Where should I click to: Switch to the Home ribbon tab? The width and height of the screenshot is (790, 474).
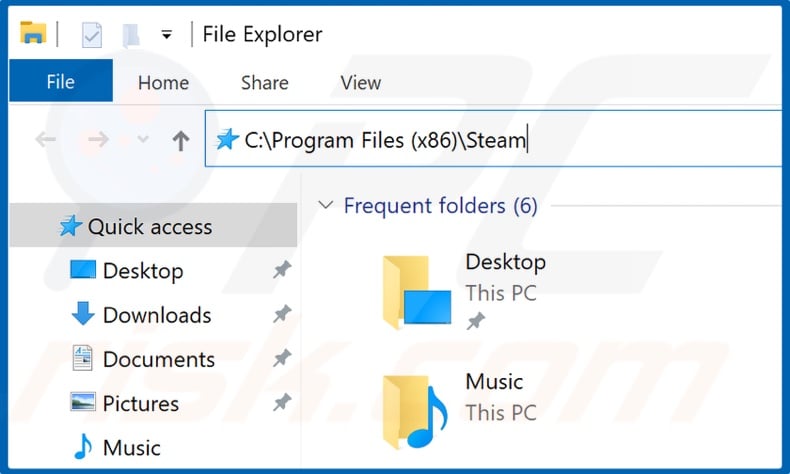click(163, 83)
